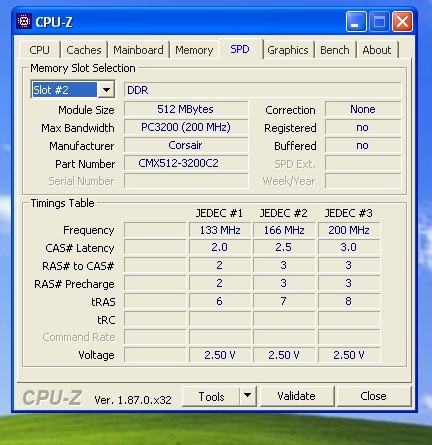Screen dimensions: 432x445
Task: Click the tRAS value 8
Action: coord(349,301)
